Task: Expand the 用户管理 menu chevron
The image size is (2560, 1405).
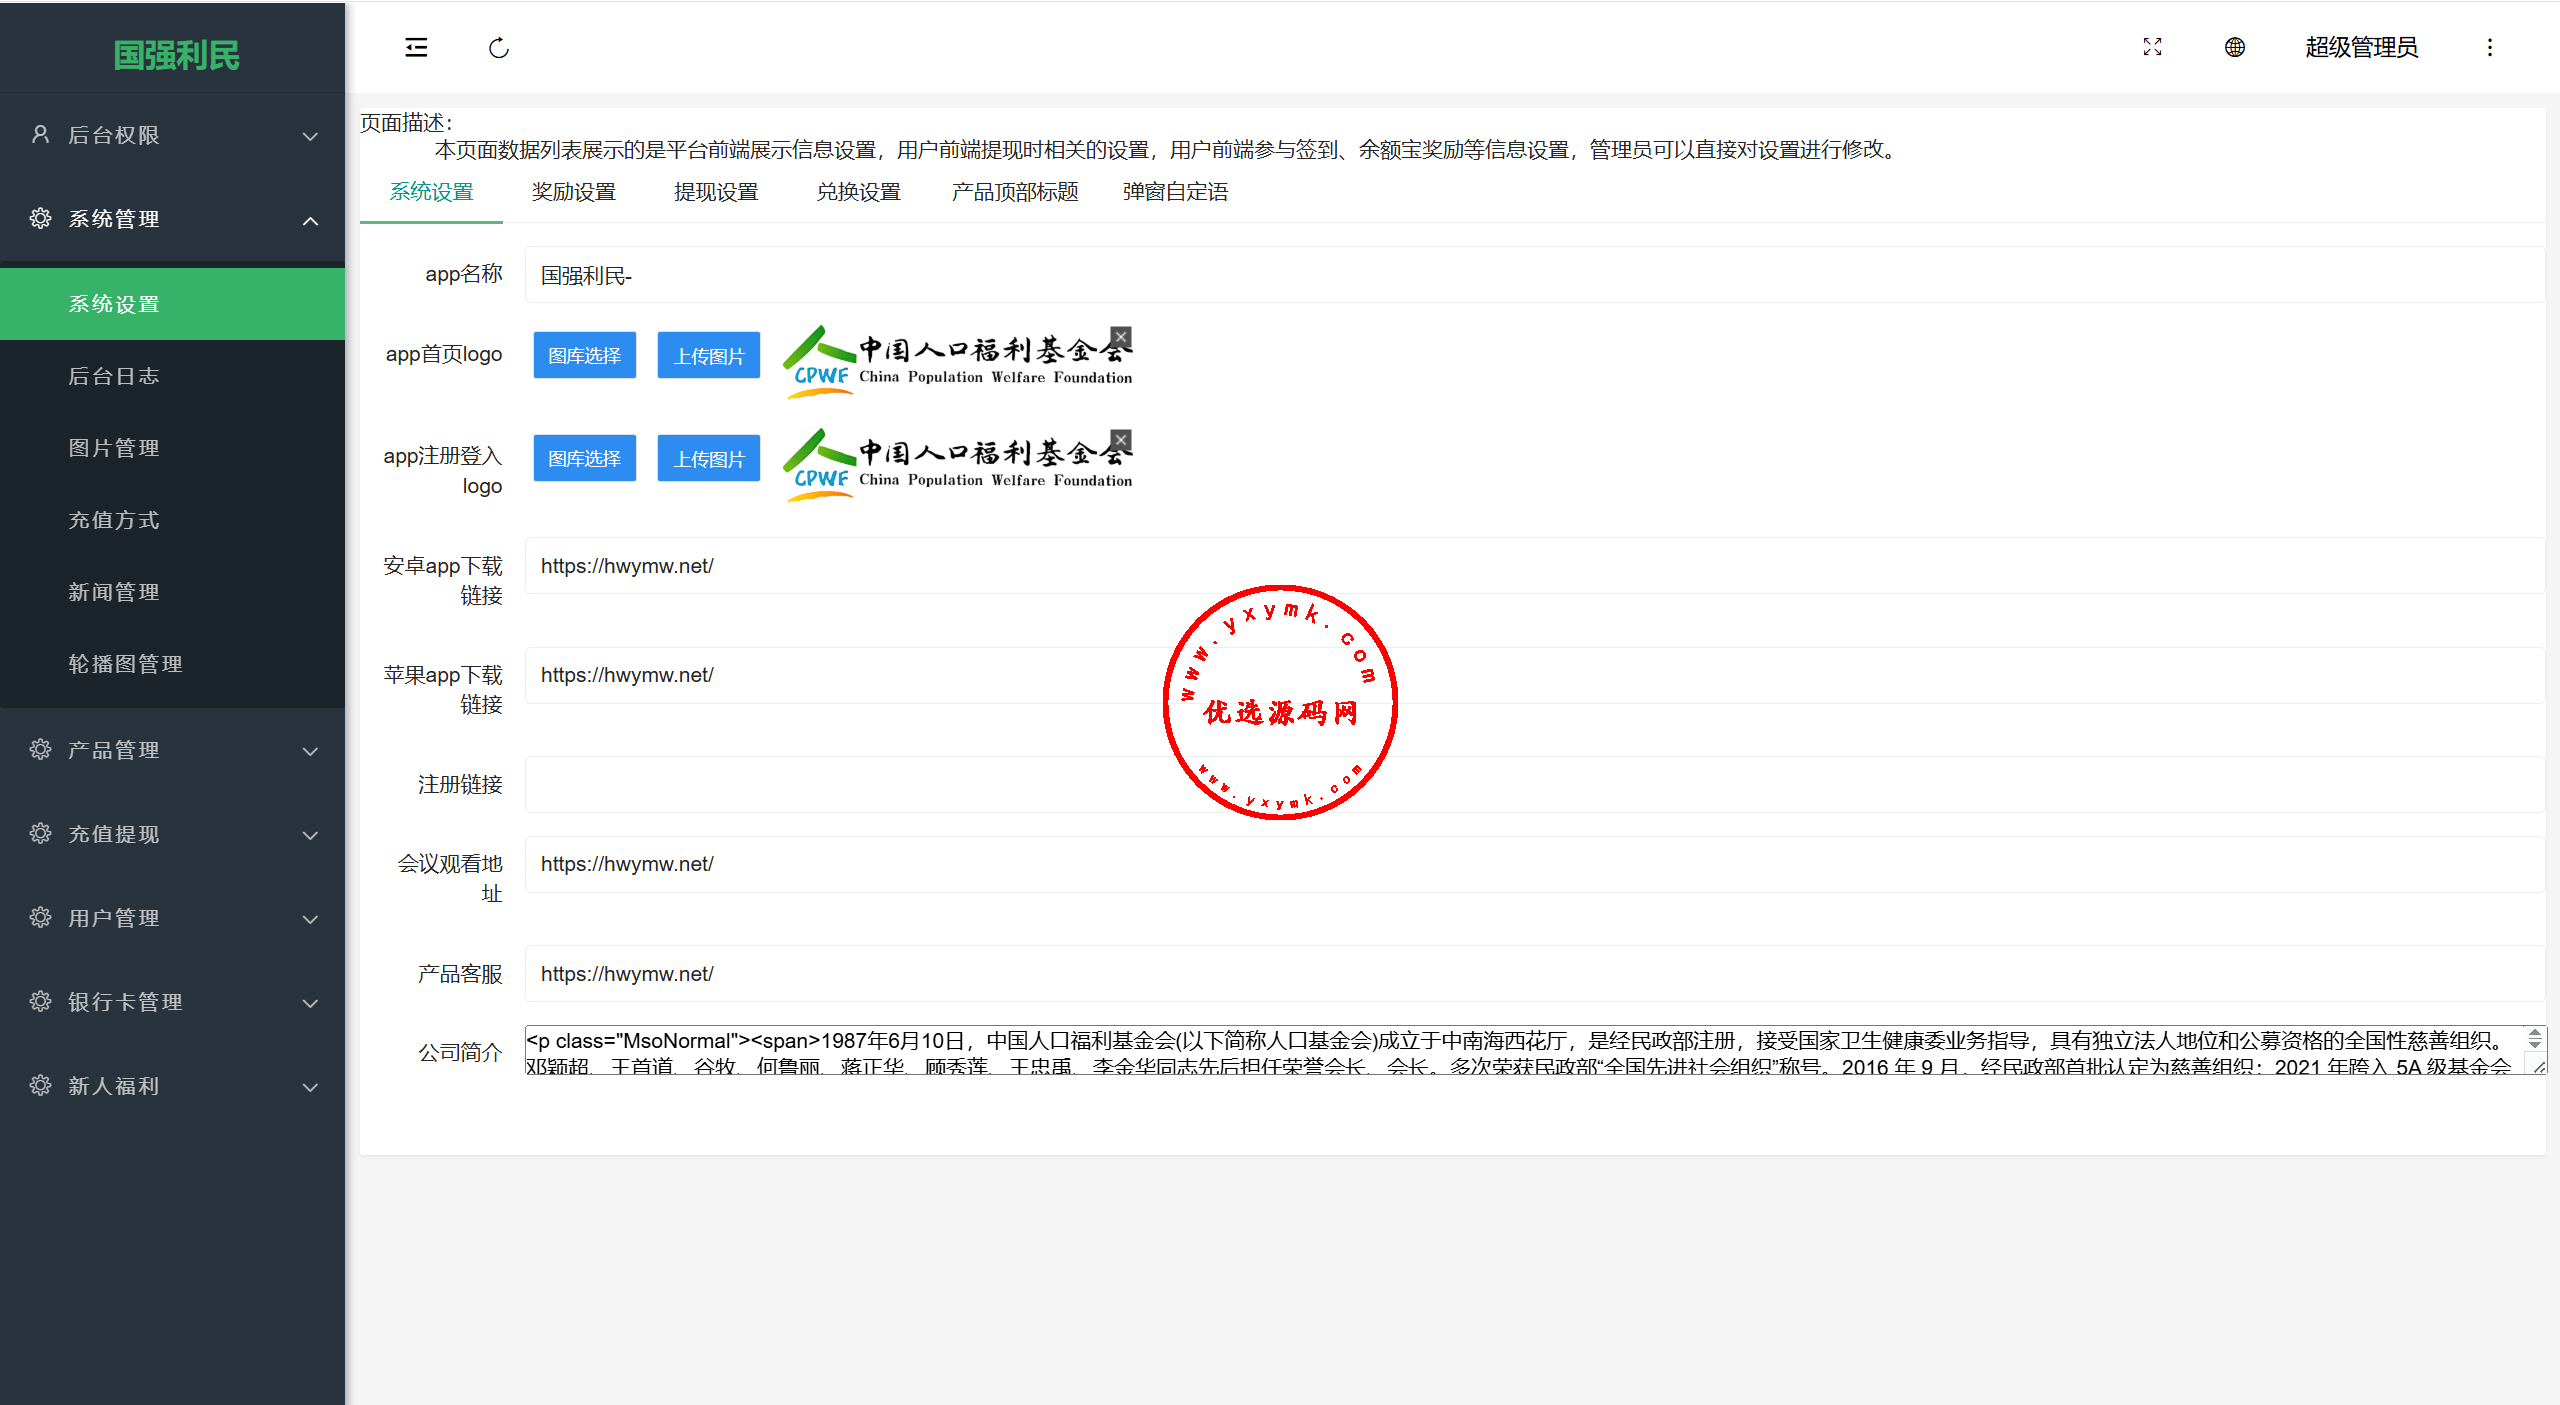Action: pos(310,919)
